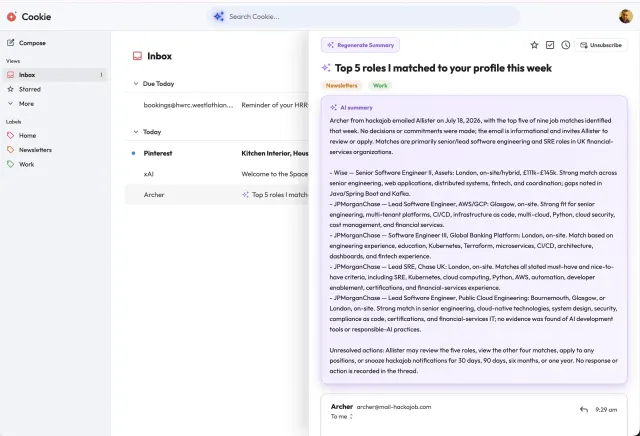Unsubscribe from this sender

point(601,45)
